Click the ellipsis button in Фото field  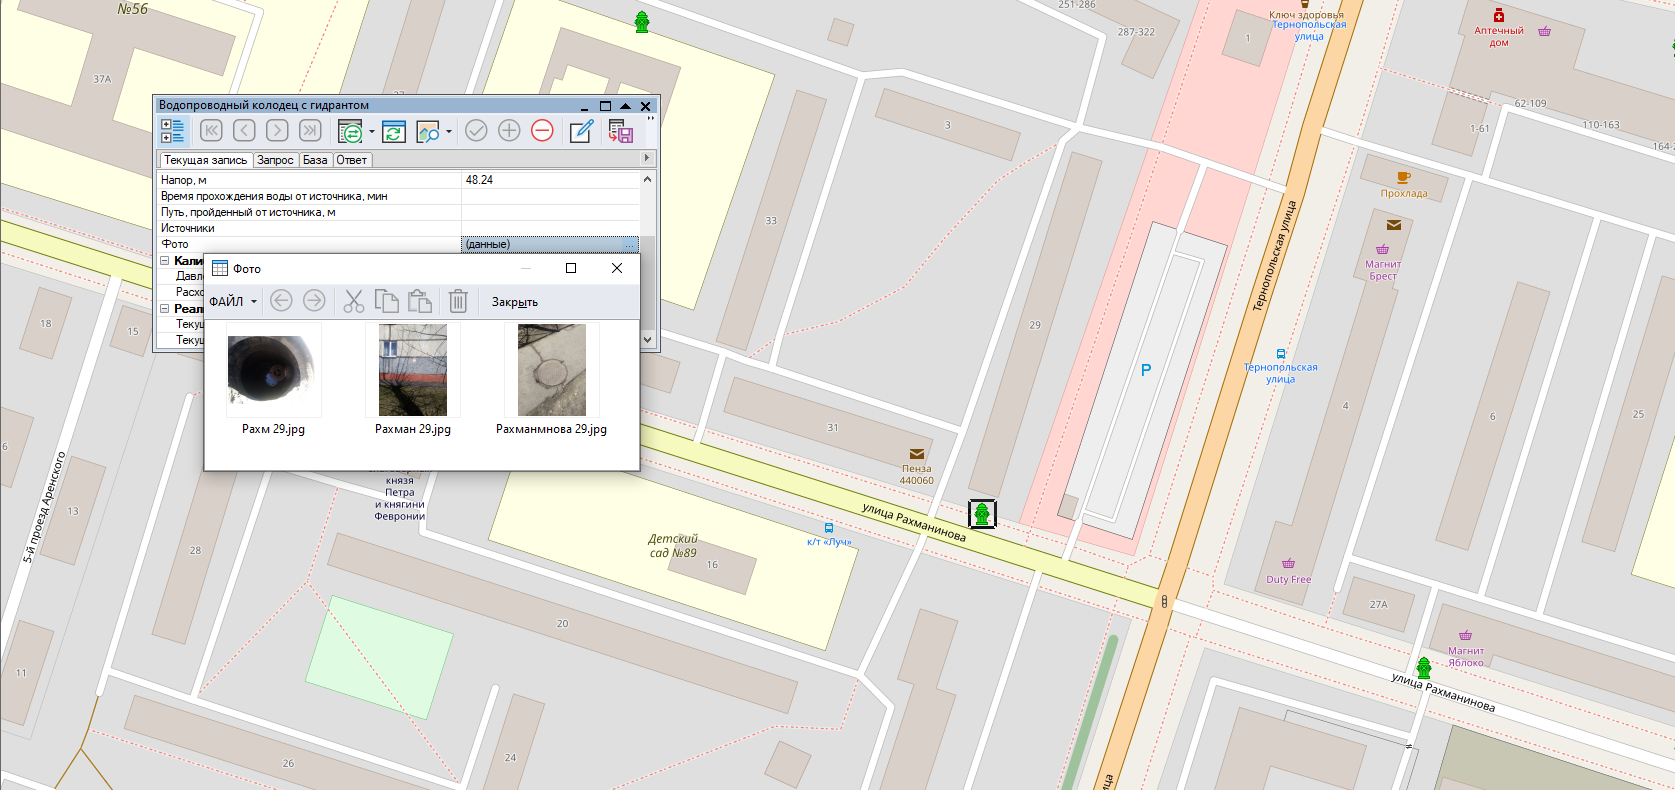click(630, 245)
